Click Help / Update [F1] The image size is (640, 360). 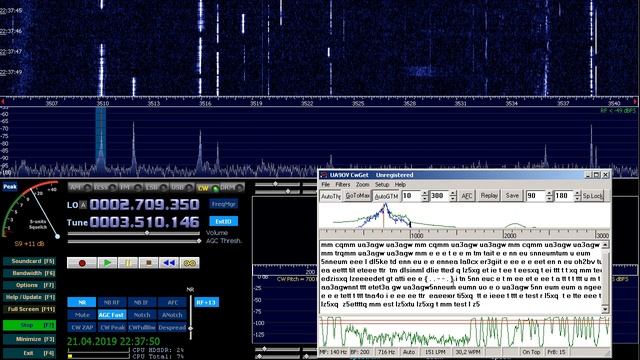point(29,297)
